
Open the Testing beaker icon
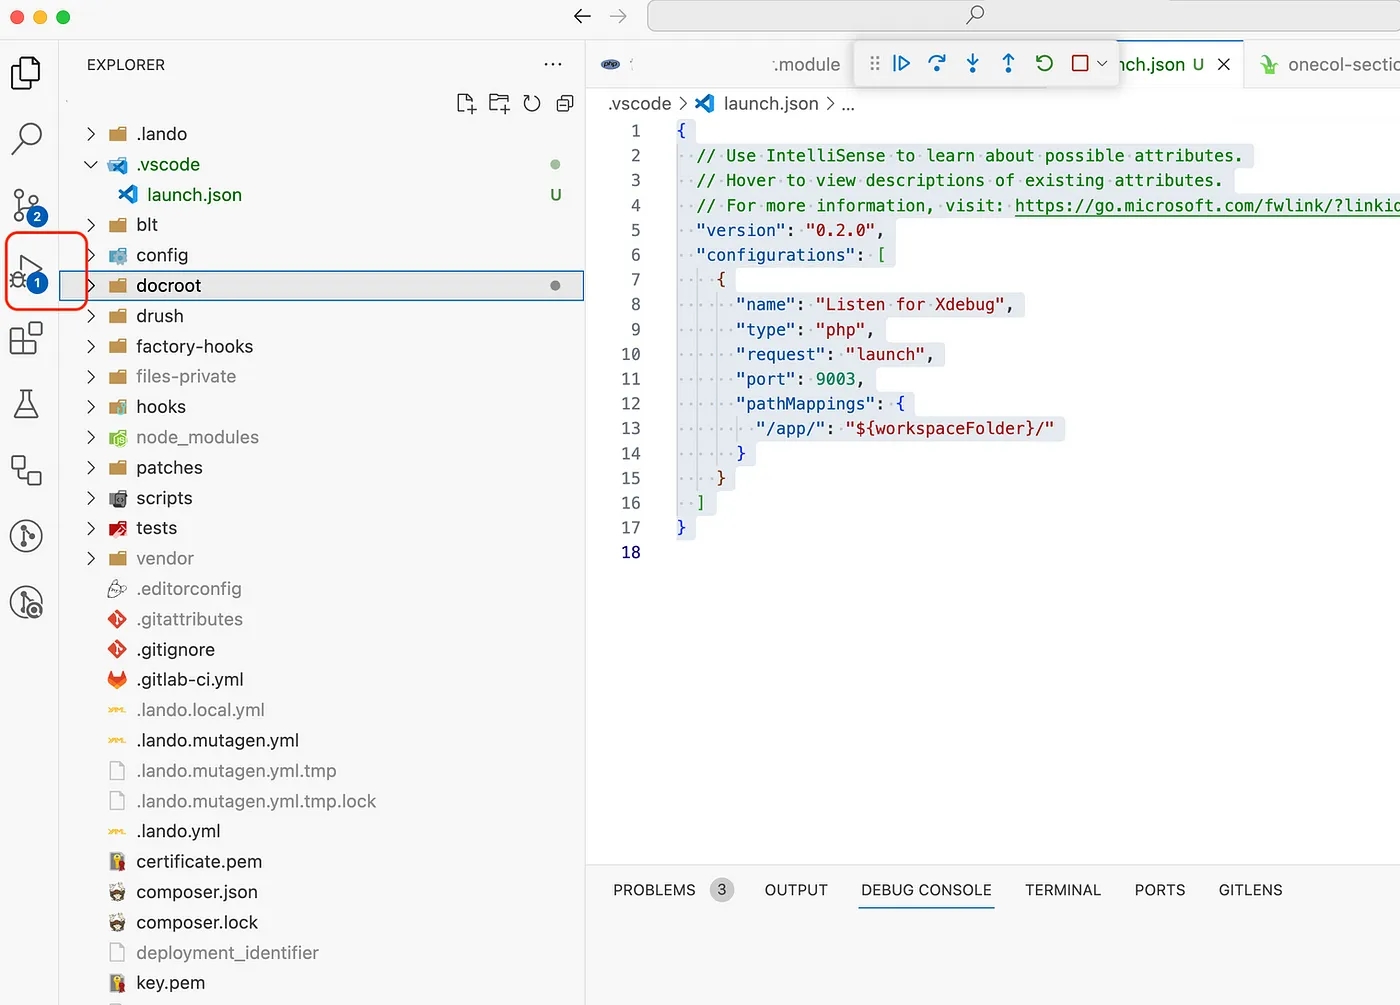(26, 404)
